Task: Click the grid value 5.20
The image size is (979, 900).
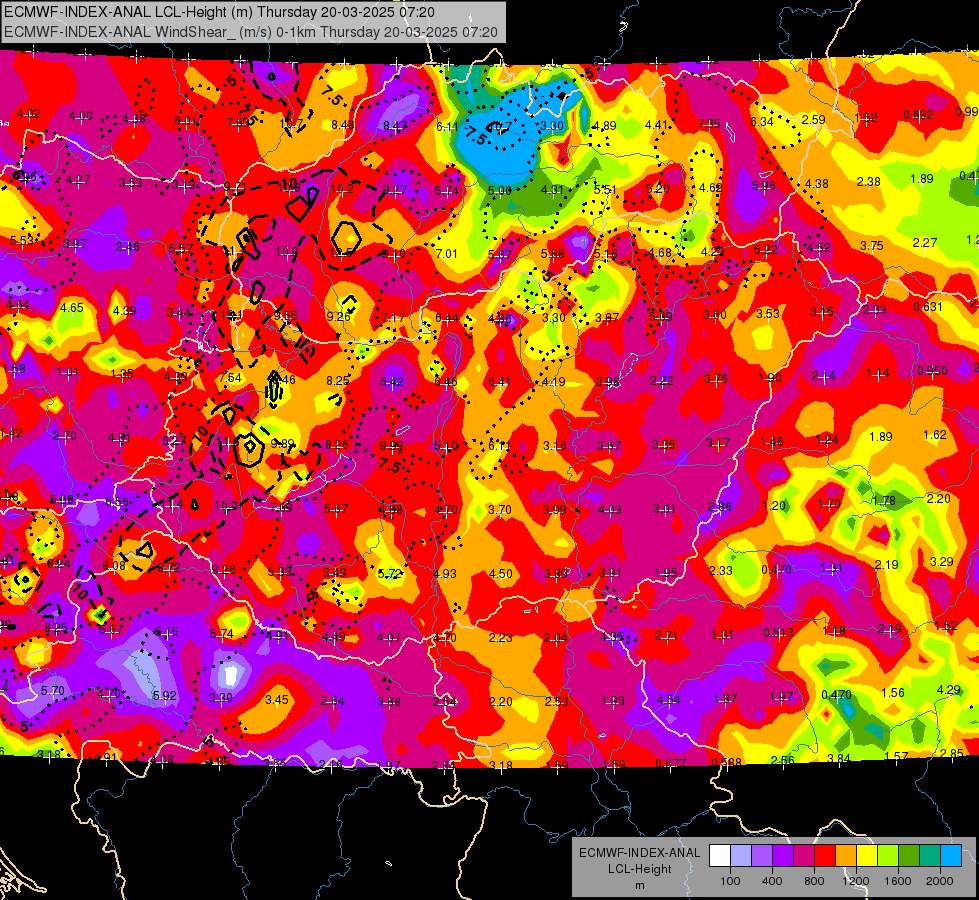Action: (x=657, y=188)
